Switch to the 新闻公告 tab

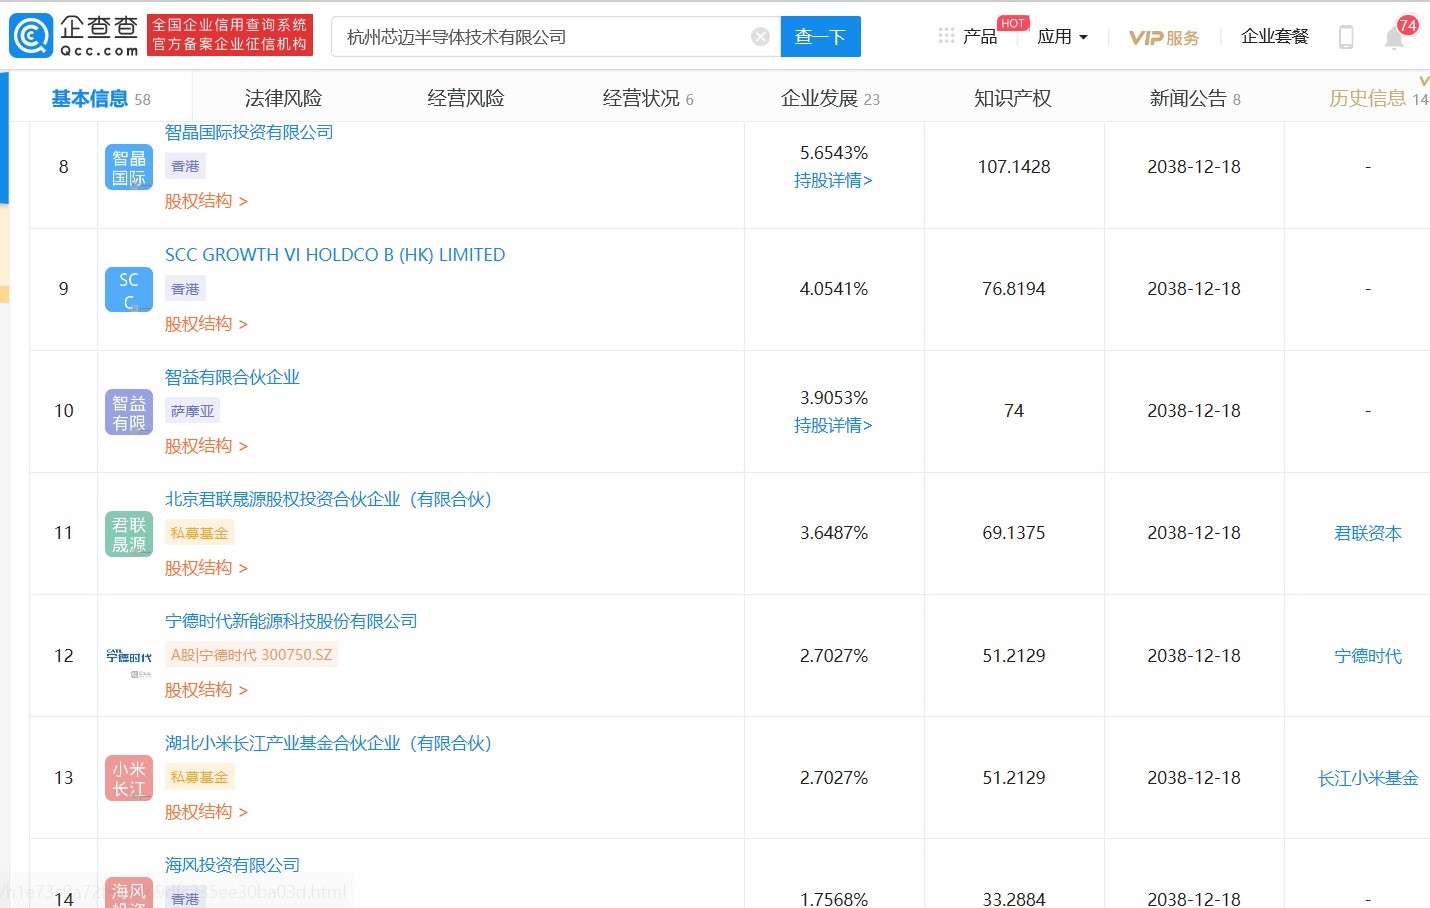coord(1195,98)
